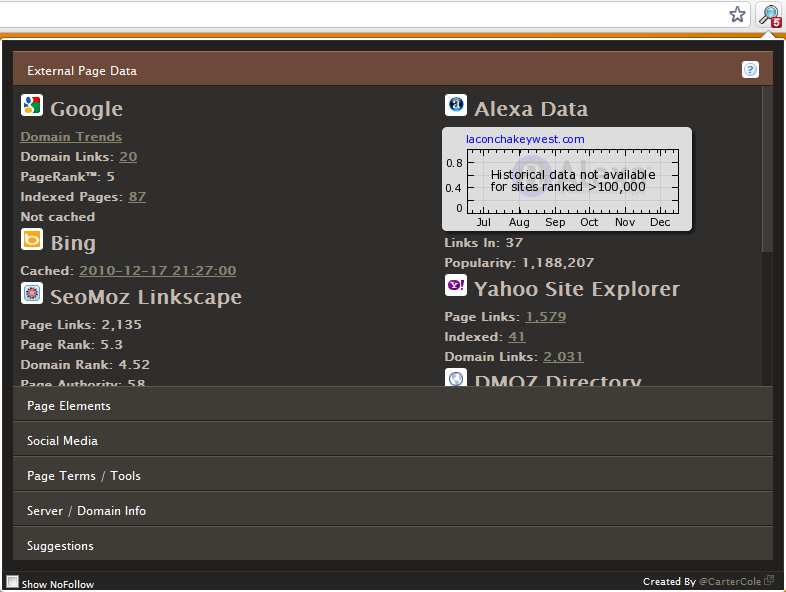
Task: Click the Google logo icon
Action: pos(32,105)
